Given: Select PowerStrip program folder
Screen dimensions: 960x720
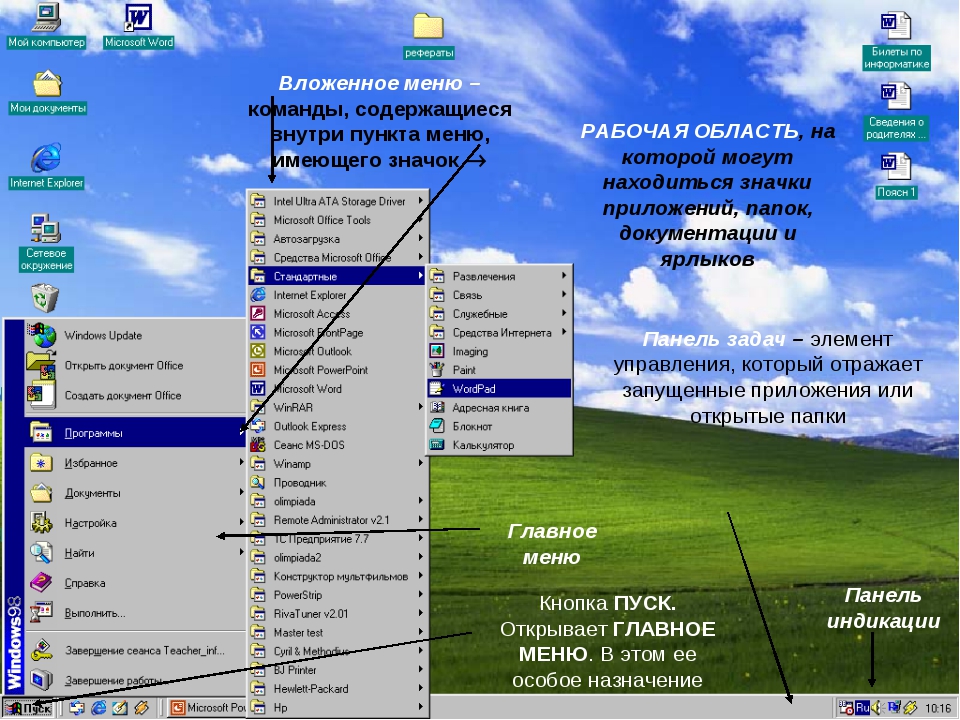Looking at the screenshot, I should [x=337, y=595].
